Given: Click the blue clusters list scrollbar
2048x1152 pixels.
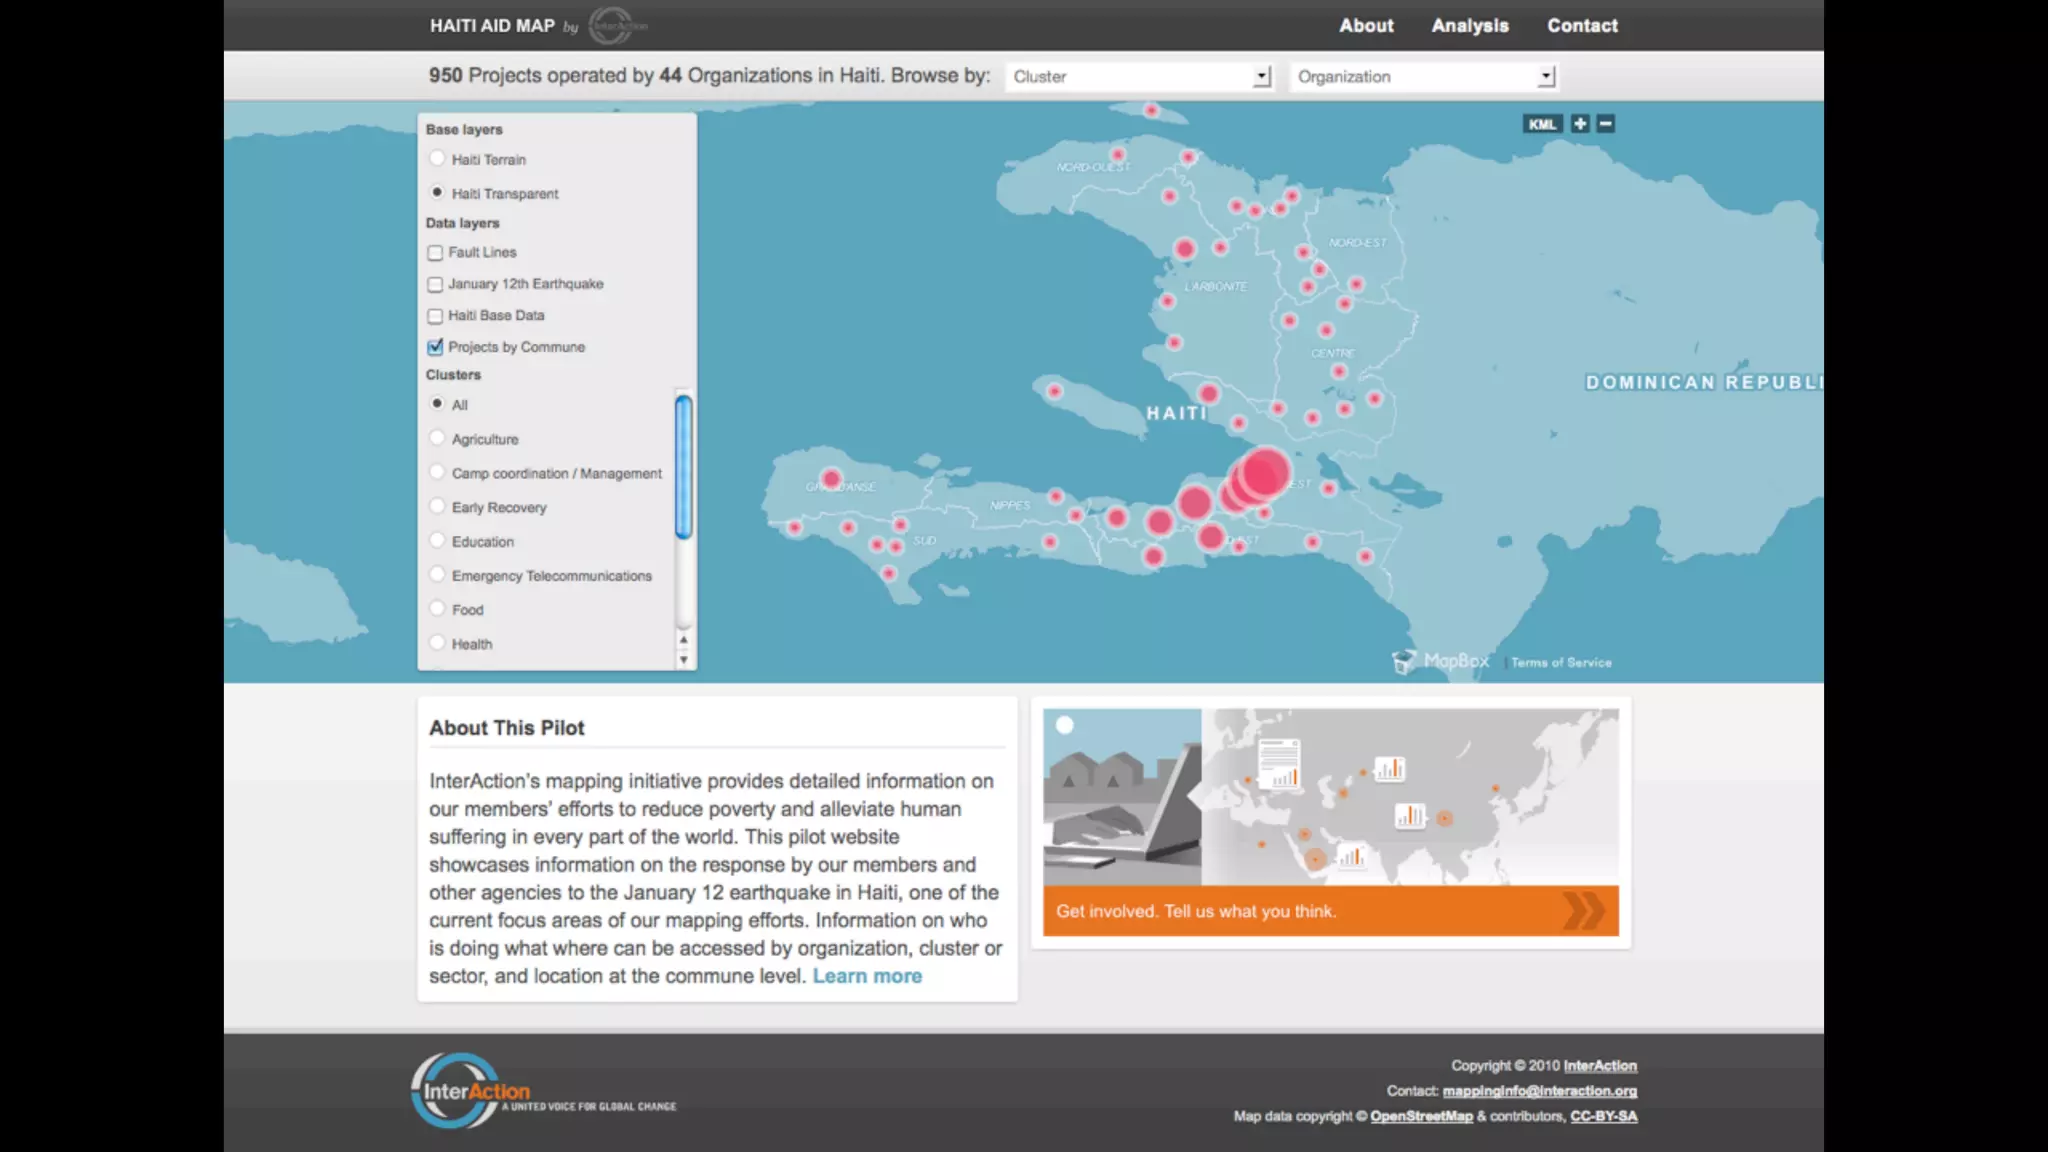Looking at the screenshot, I should (x=684, y=466).
